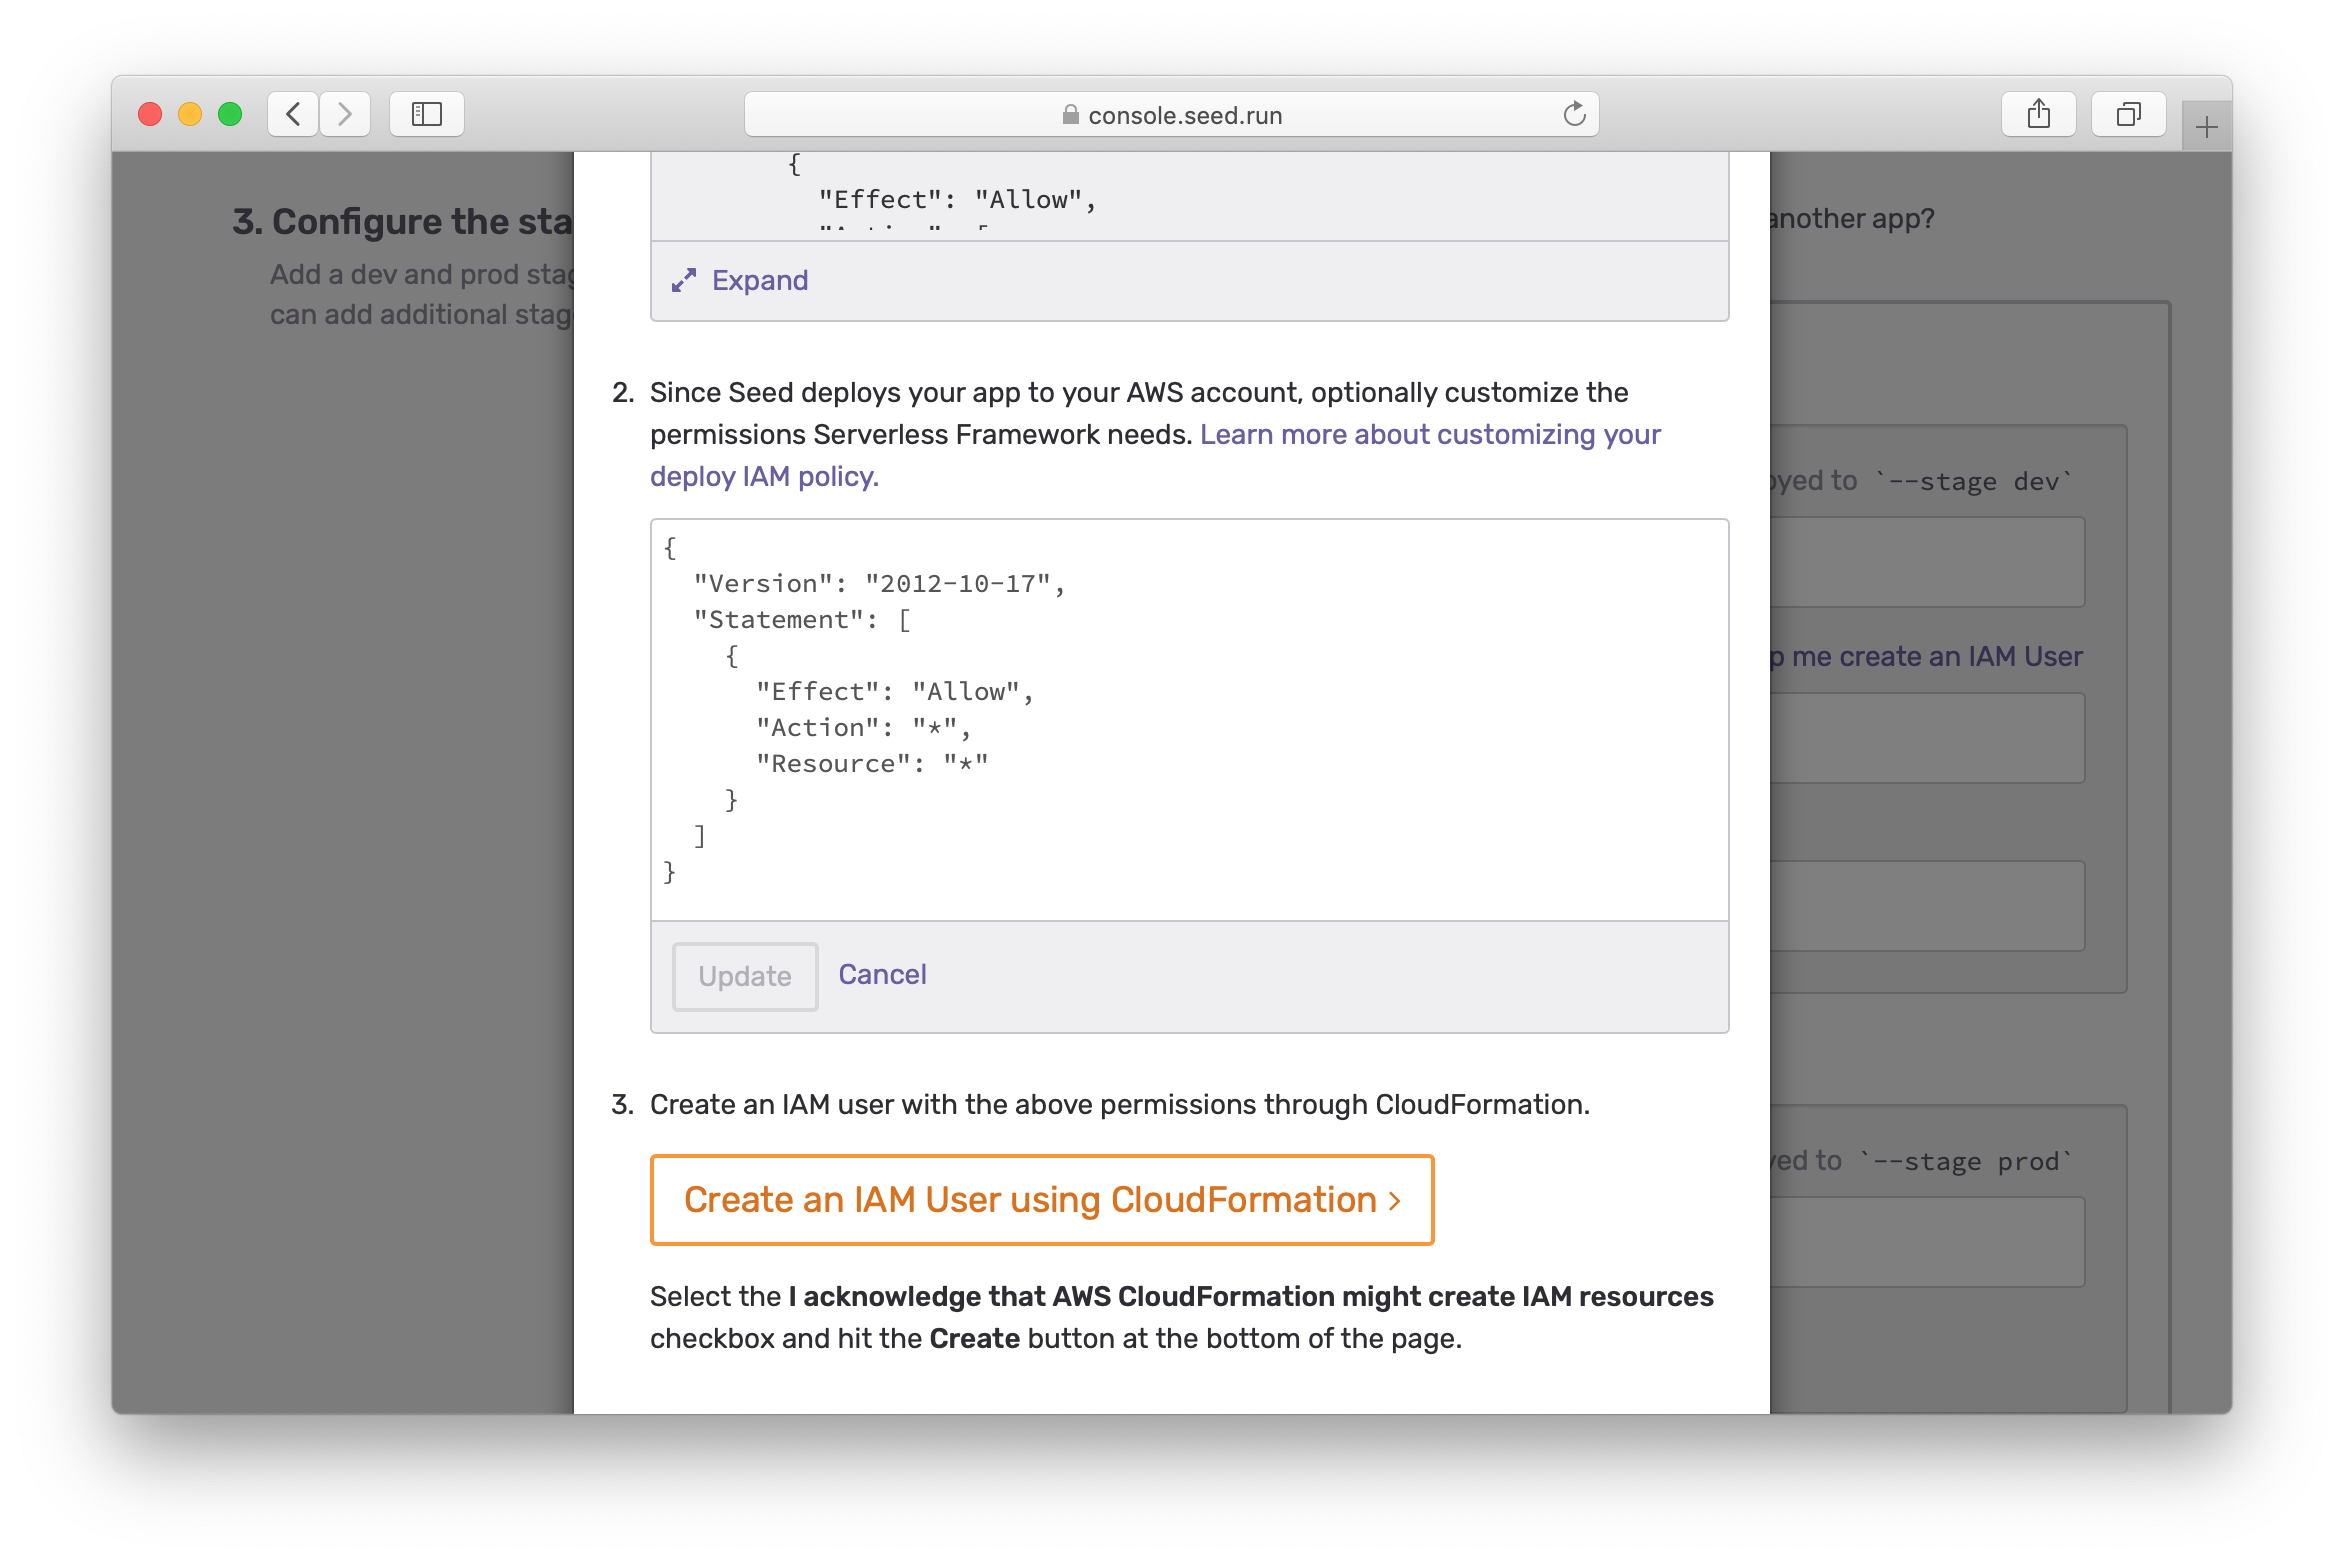Viewport: 2344px width, 1562px height.
Task: Click Cancel under the IAM policy editor
Action: 882,974
